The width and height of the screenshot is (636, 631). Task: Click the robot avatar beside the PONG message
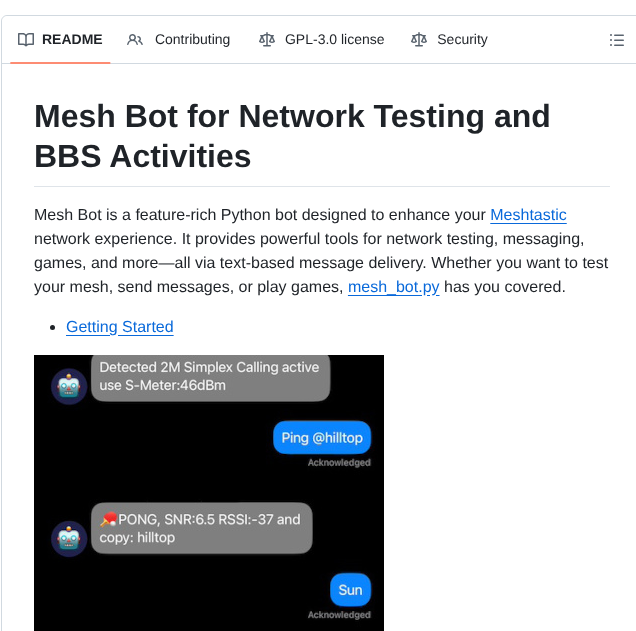(69, 538)
